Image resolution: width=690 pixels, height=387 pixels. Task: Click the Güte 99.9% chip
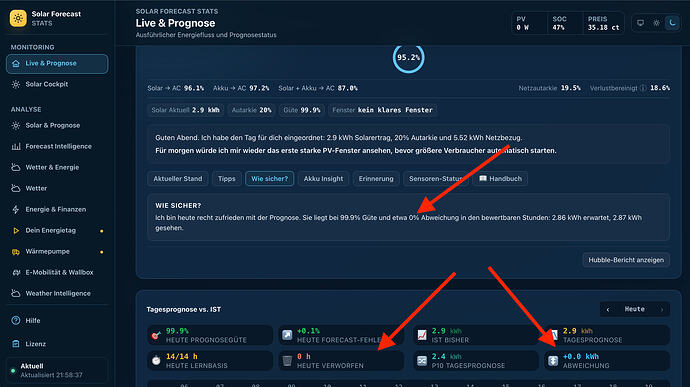(302, 110)
